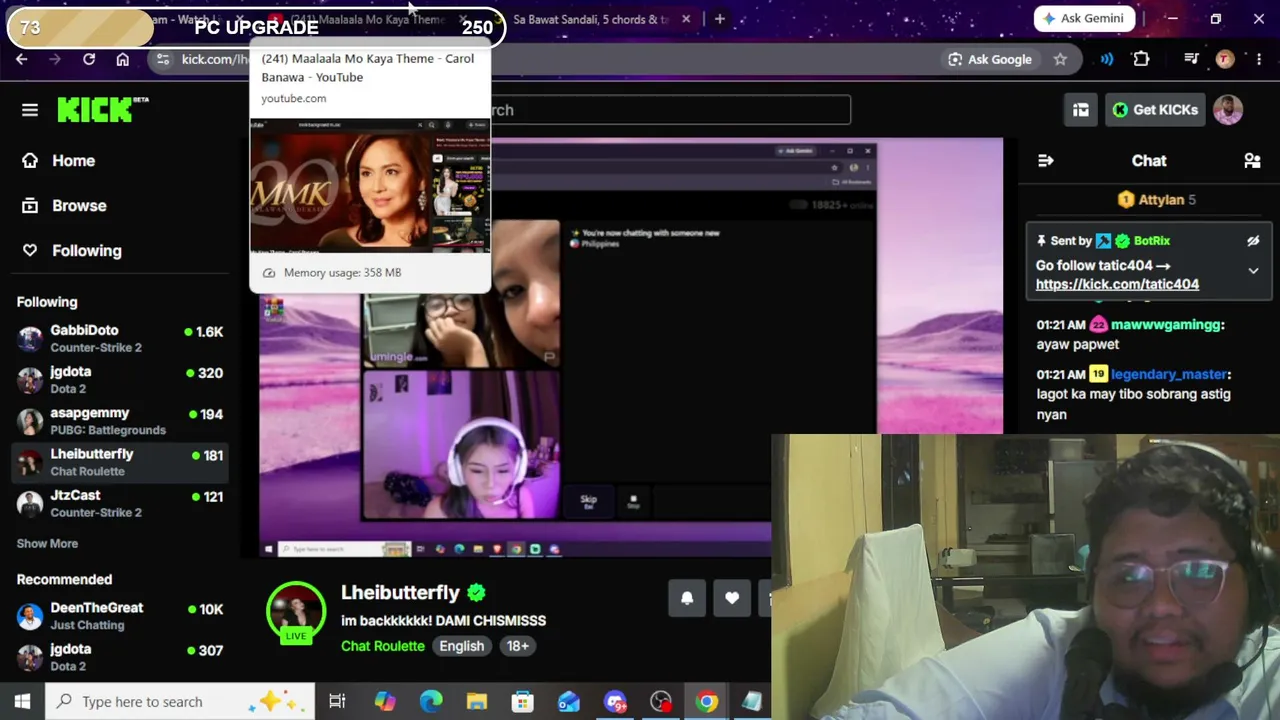Viewport: 1280px width, 720px height.
Task: Open Task View on the taskbar
Action: click(337, 702)
